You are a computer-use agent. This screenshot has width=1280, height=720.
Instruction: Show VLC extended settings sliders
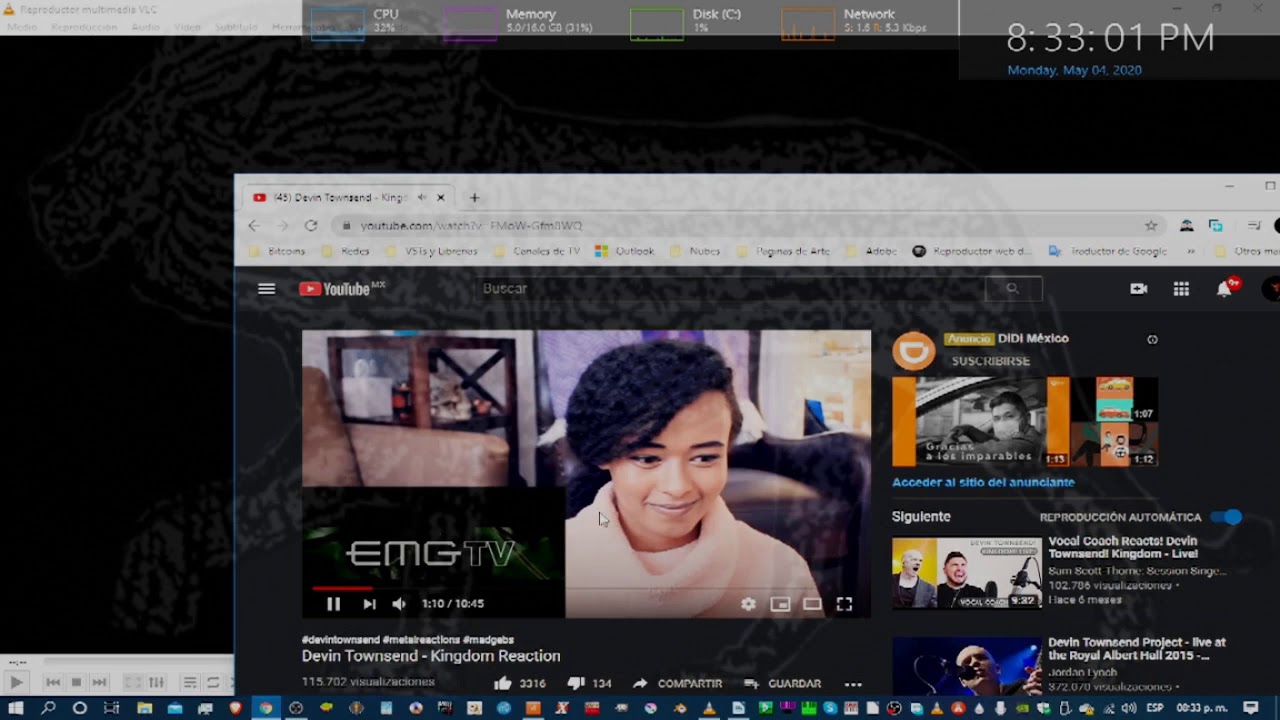pyautogui.click(x=157, y=683)
